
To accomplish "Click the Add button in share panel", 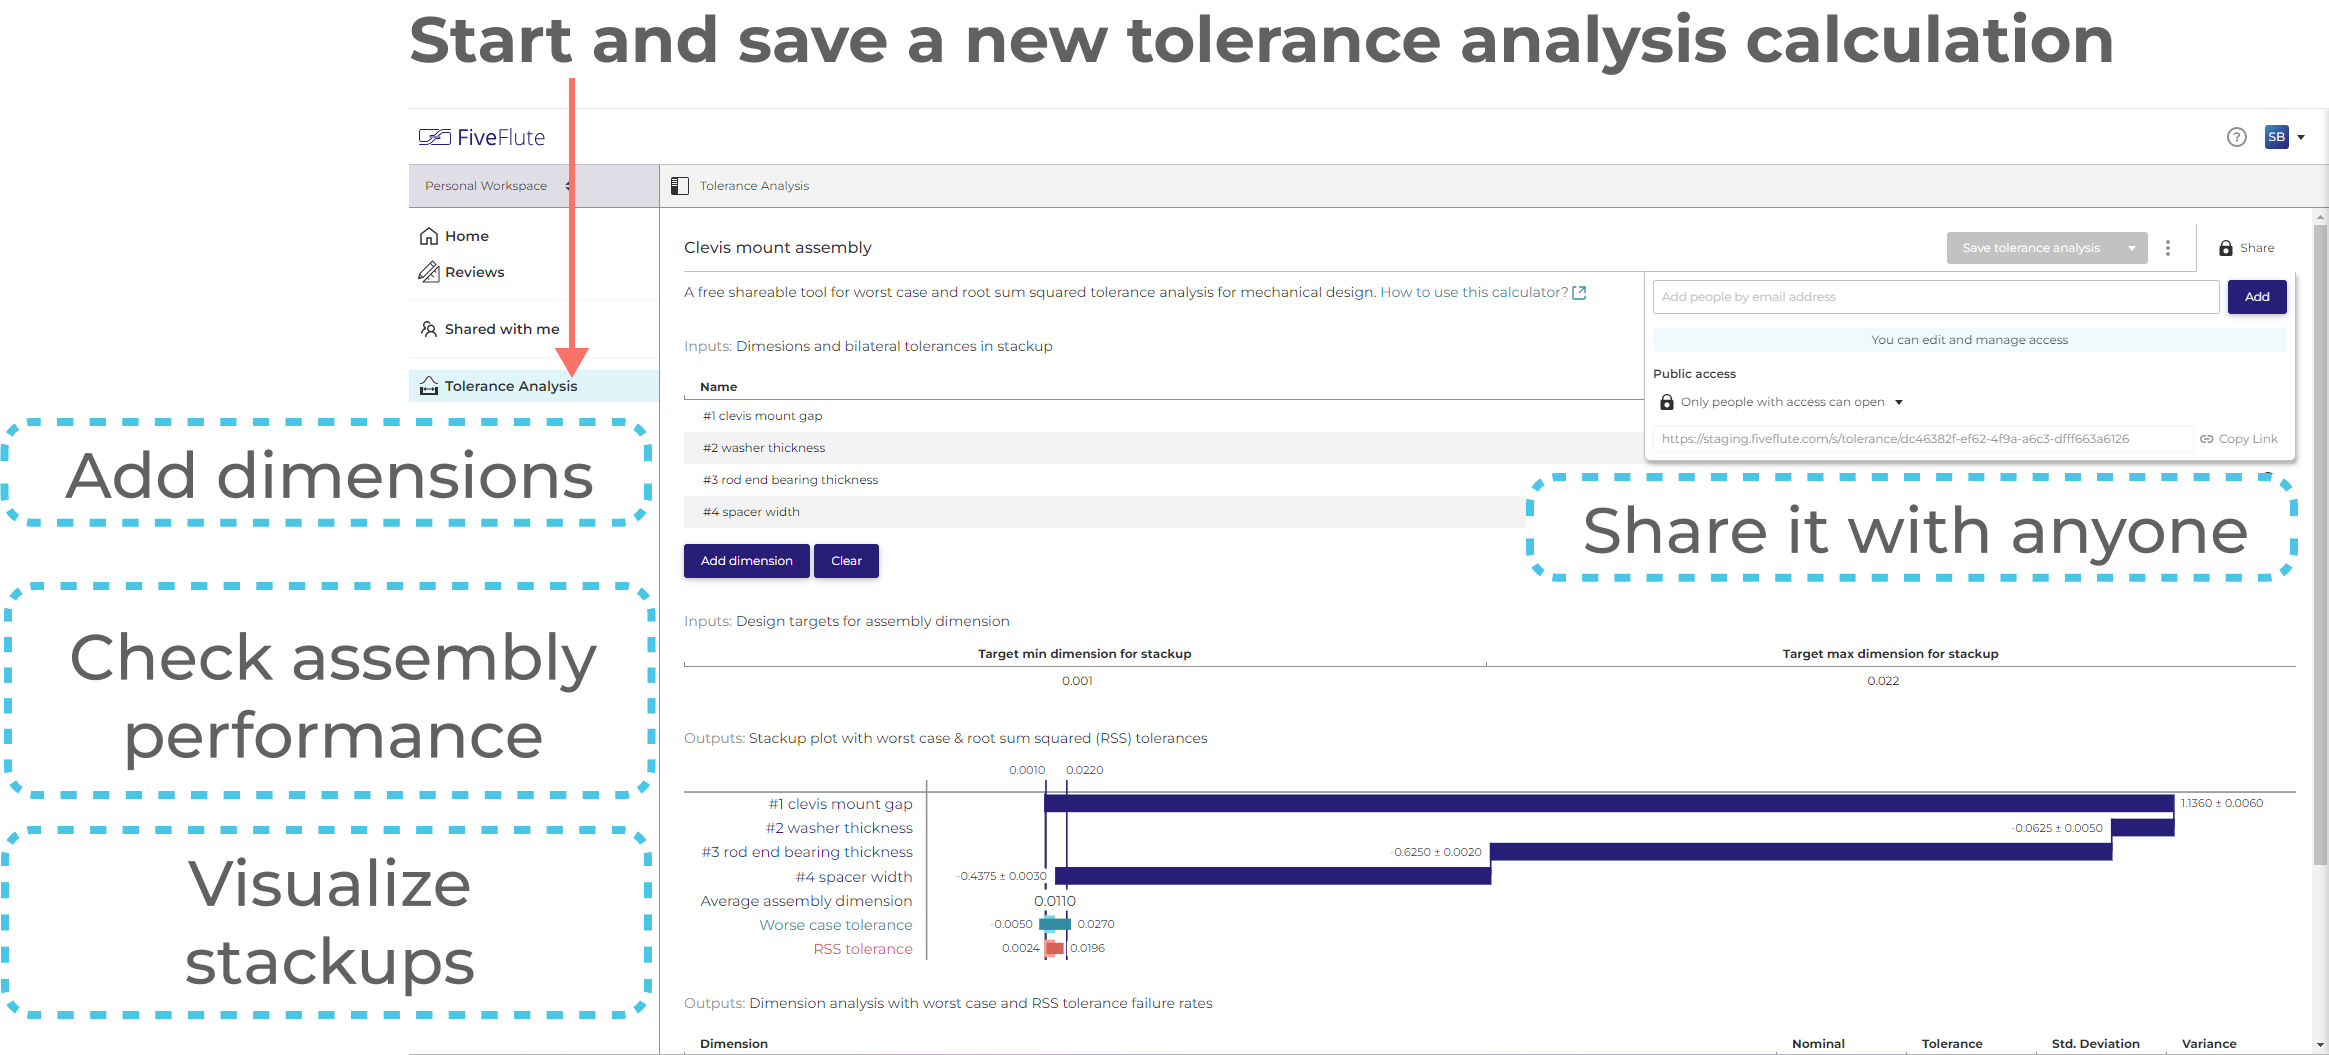I will [2257, 297].
